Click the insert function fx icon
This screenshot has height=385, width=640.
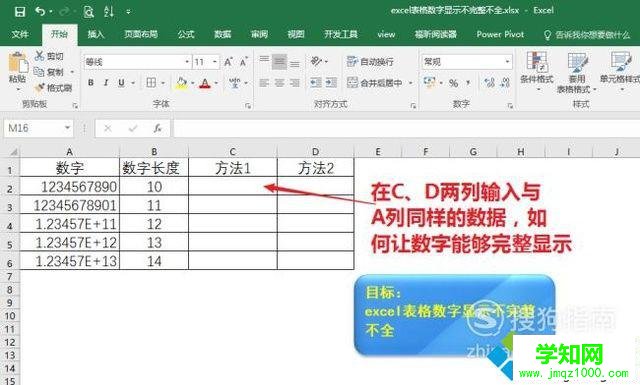click(158, 129)
